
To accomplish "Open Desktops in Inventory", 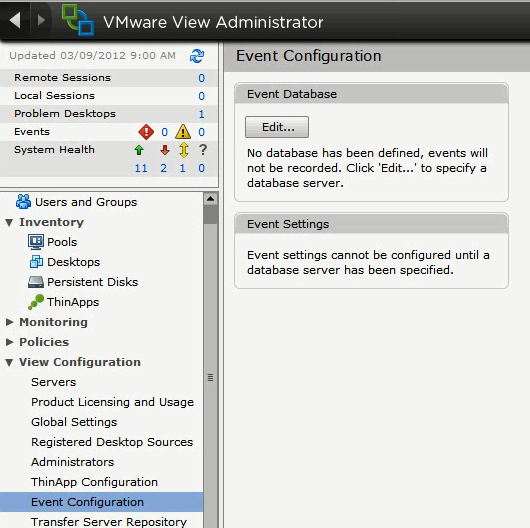I will point(73,262).
